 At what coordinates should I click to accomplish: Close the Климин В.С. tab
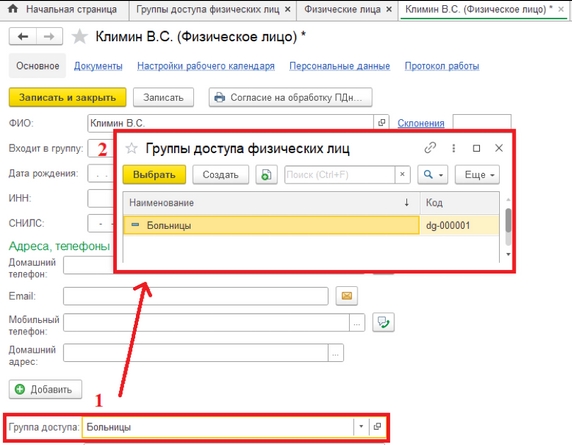pos(561,9)
